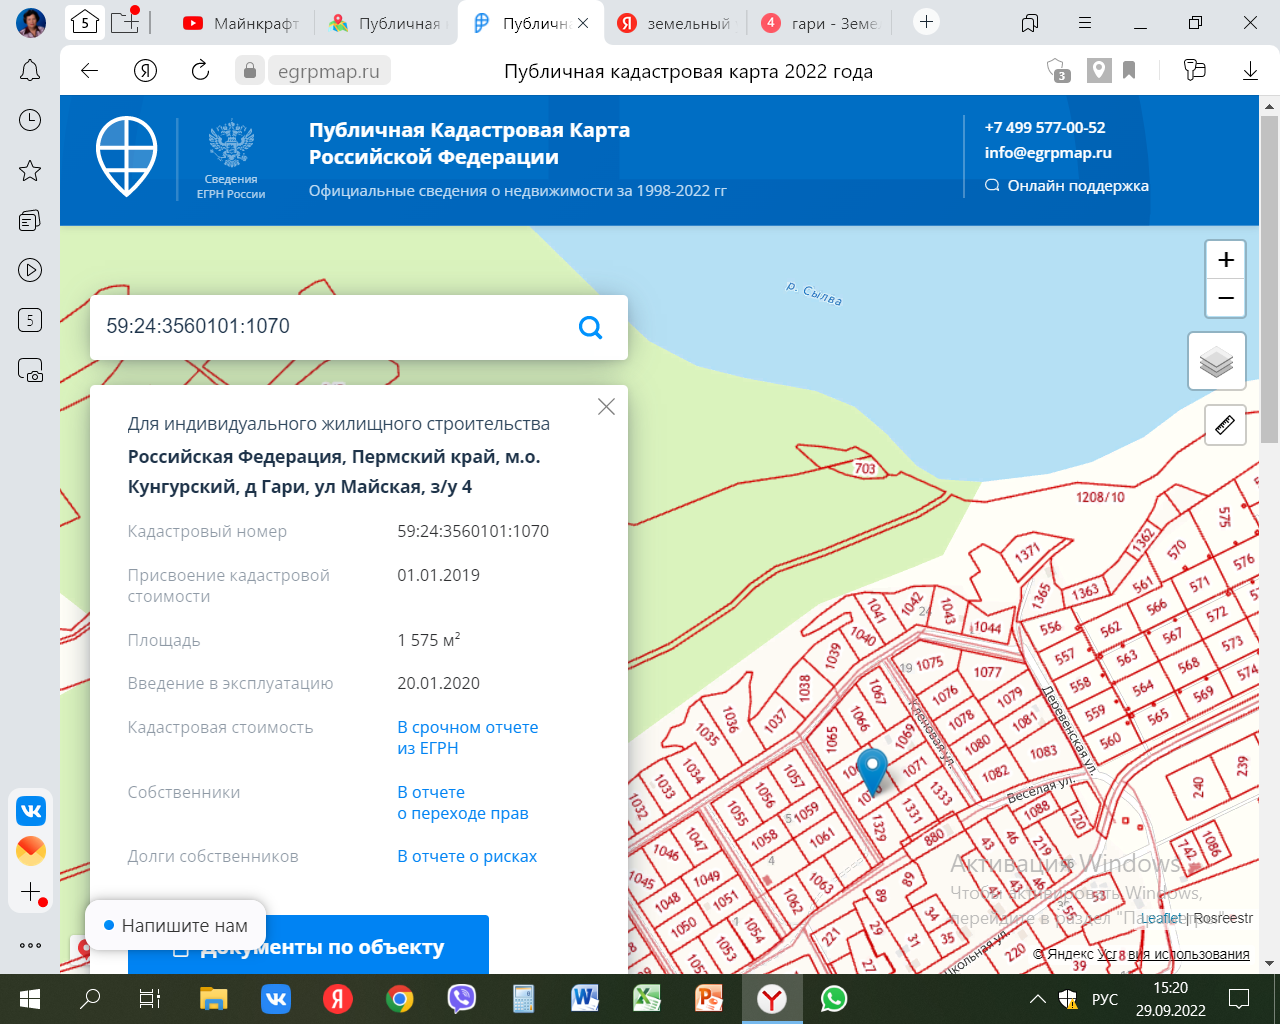Open browser hamburger menu
Screen dimensions: 1280x1024
click(1085, 22)
